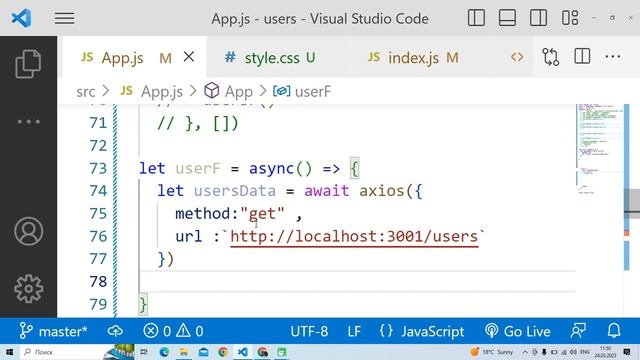Open Task View in the Windows taskbar
The width and height of the screenshot is (640, 360).
pos(144,352)
